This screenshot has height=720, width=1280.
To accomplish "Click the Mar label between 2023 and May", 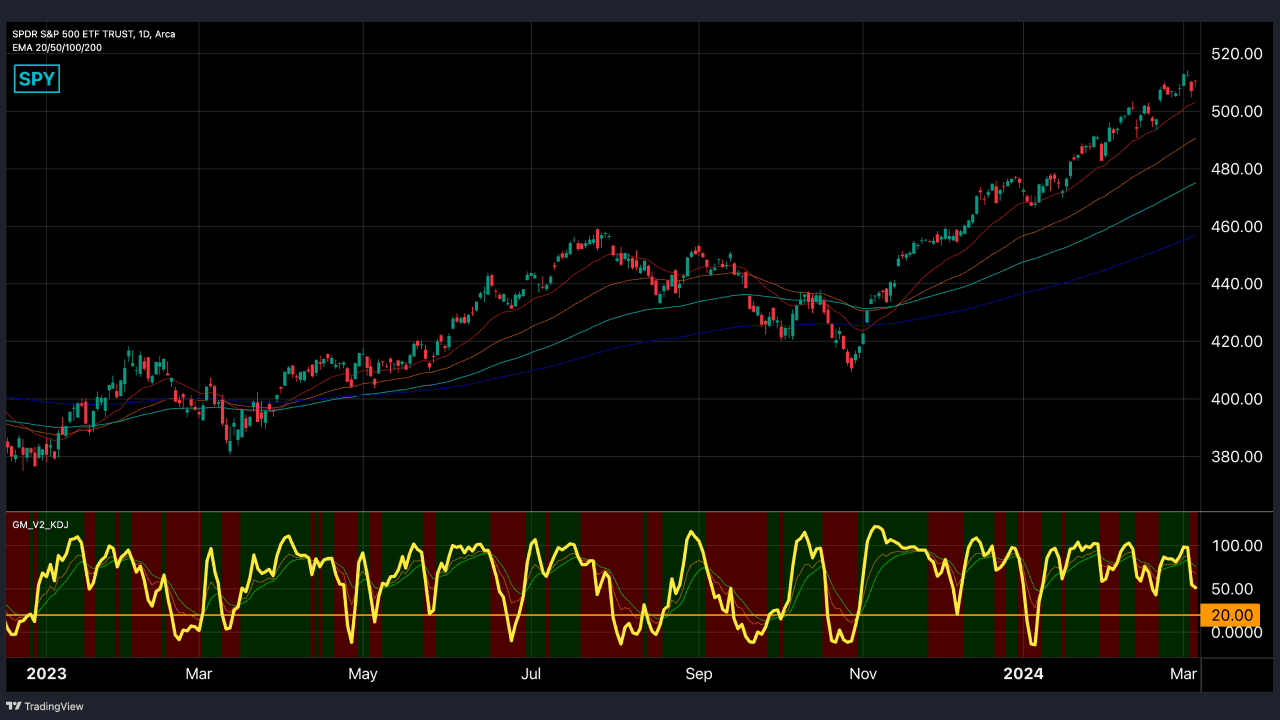I will 199,674.
